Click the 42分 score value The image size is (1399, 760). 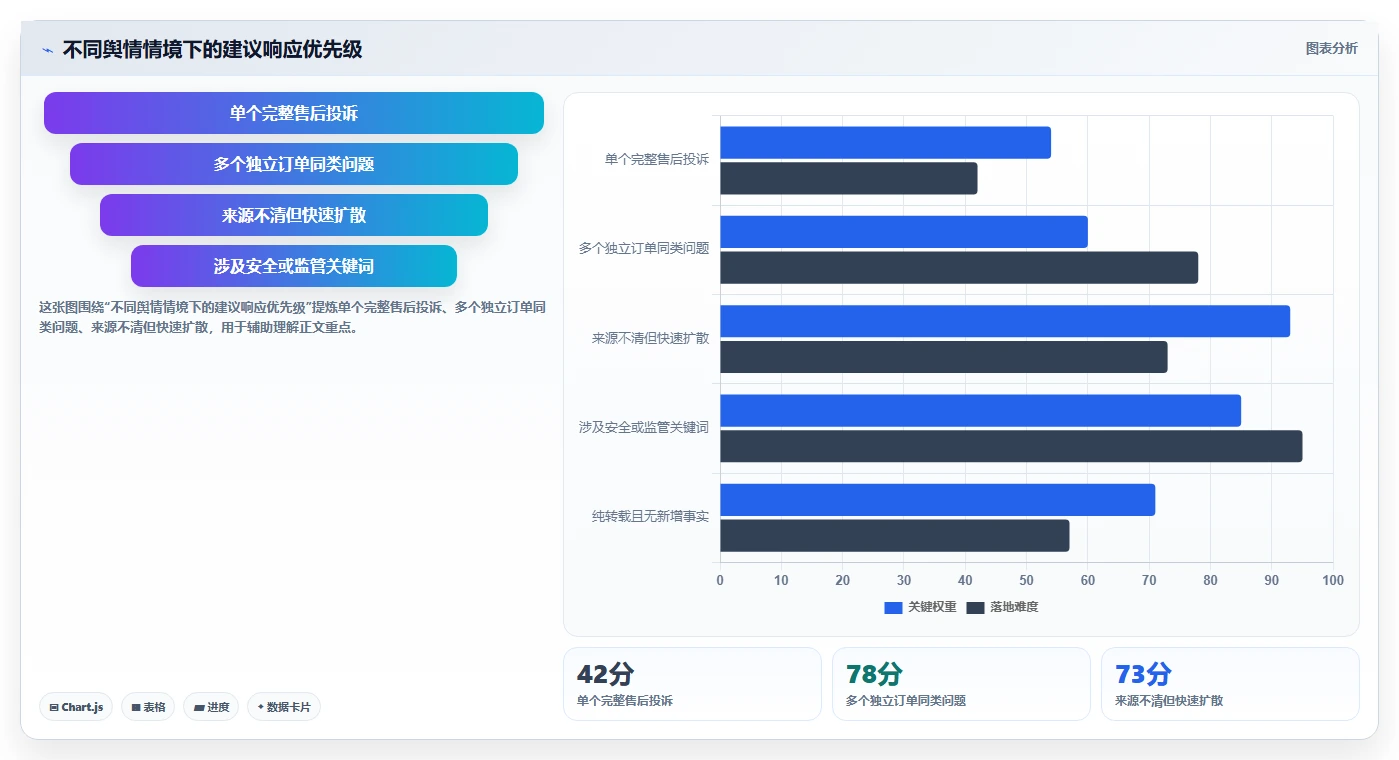(605, 674)
